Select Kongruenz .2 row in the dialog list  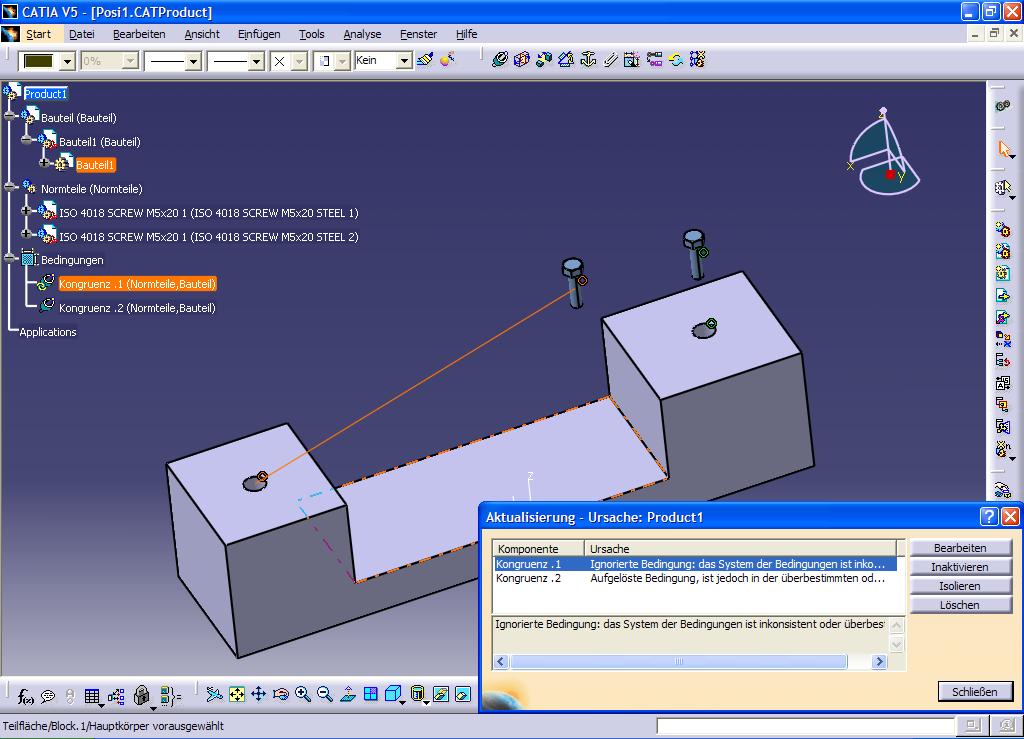(x=696, y=578)
